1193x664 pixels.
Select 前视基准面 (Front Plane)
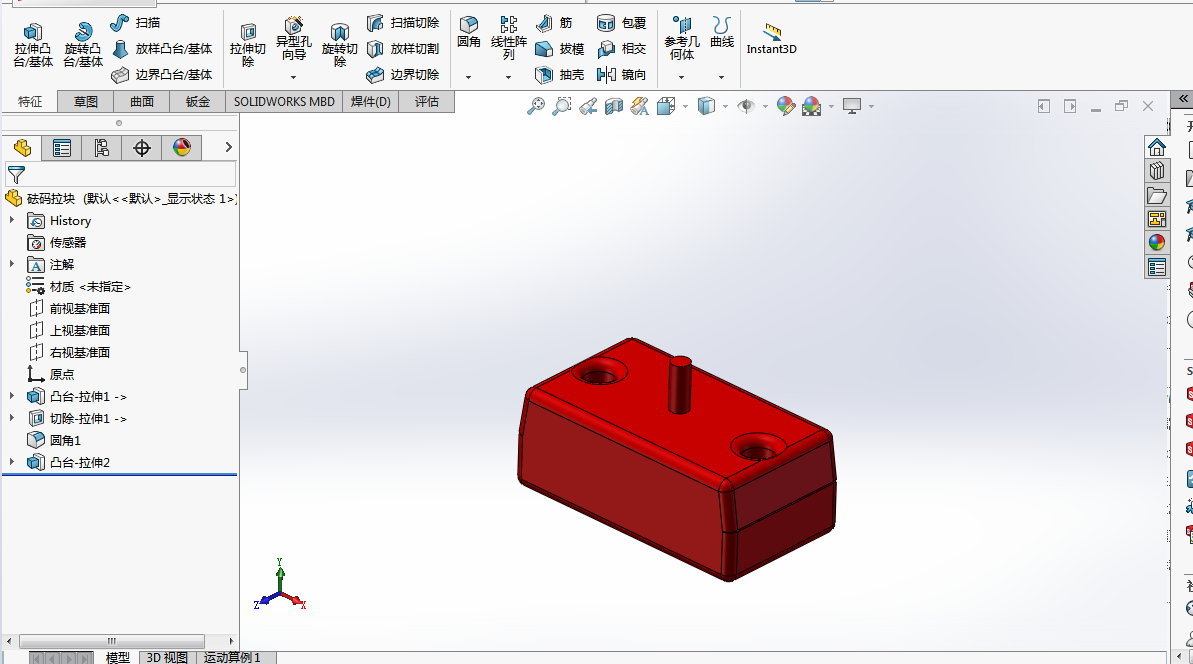point(68,309)
